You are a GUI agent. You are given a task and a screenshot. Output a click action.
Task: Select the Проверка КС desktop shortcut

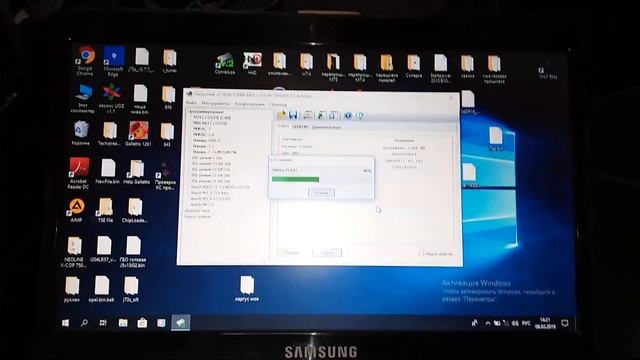pos(165,176)
